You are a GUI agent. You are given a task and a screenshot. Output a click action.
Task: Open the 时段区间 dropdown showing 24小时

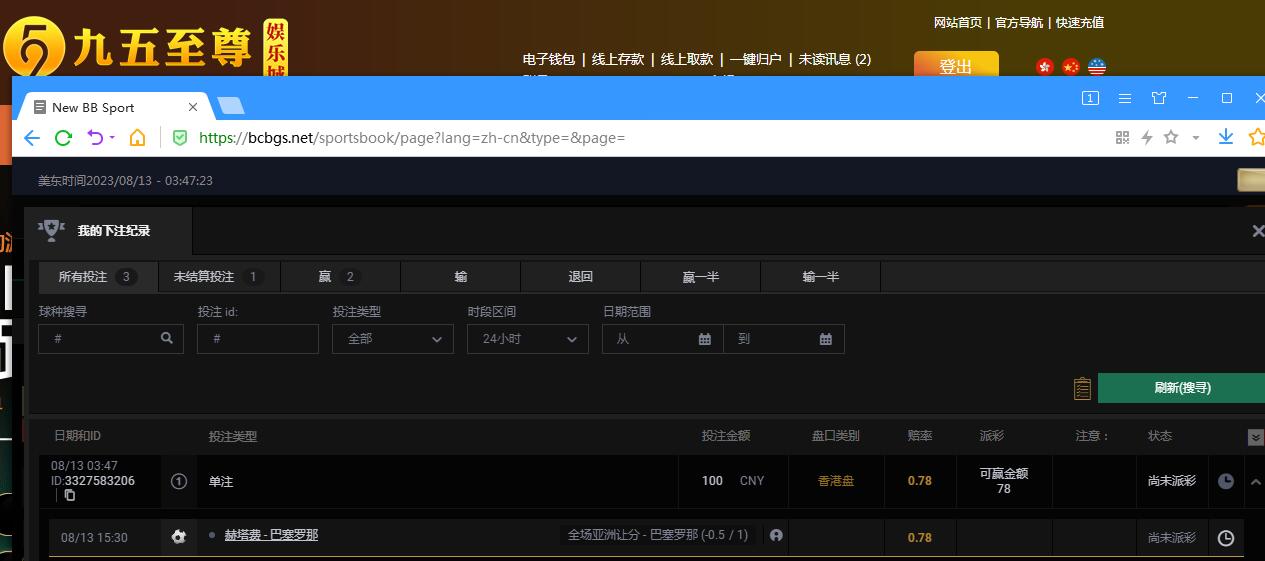(x=528, y=339)
